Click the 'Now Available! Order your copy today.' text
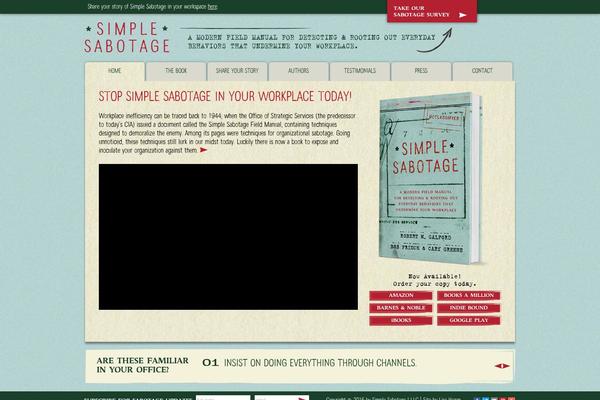The height and width of the screenshot is (400, 600). [435, 280]
